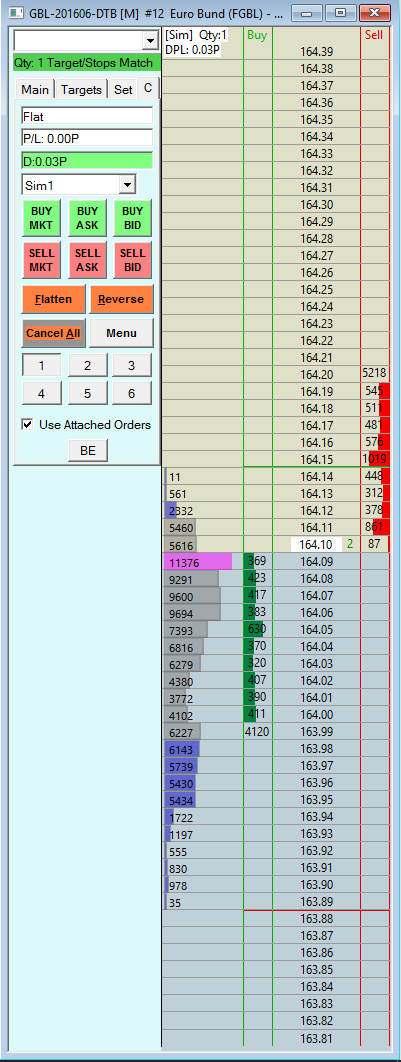The image size is (401, 1062).
Task: Click the Sell column header
Action: click(x=375, y=35)
